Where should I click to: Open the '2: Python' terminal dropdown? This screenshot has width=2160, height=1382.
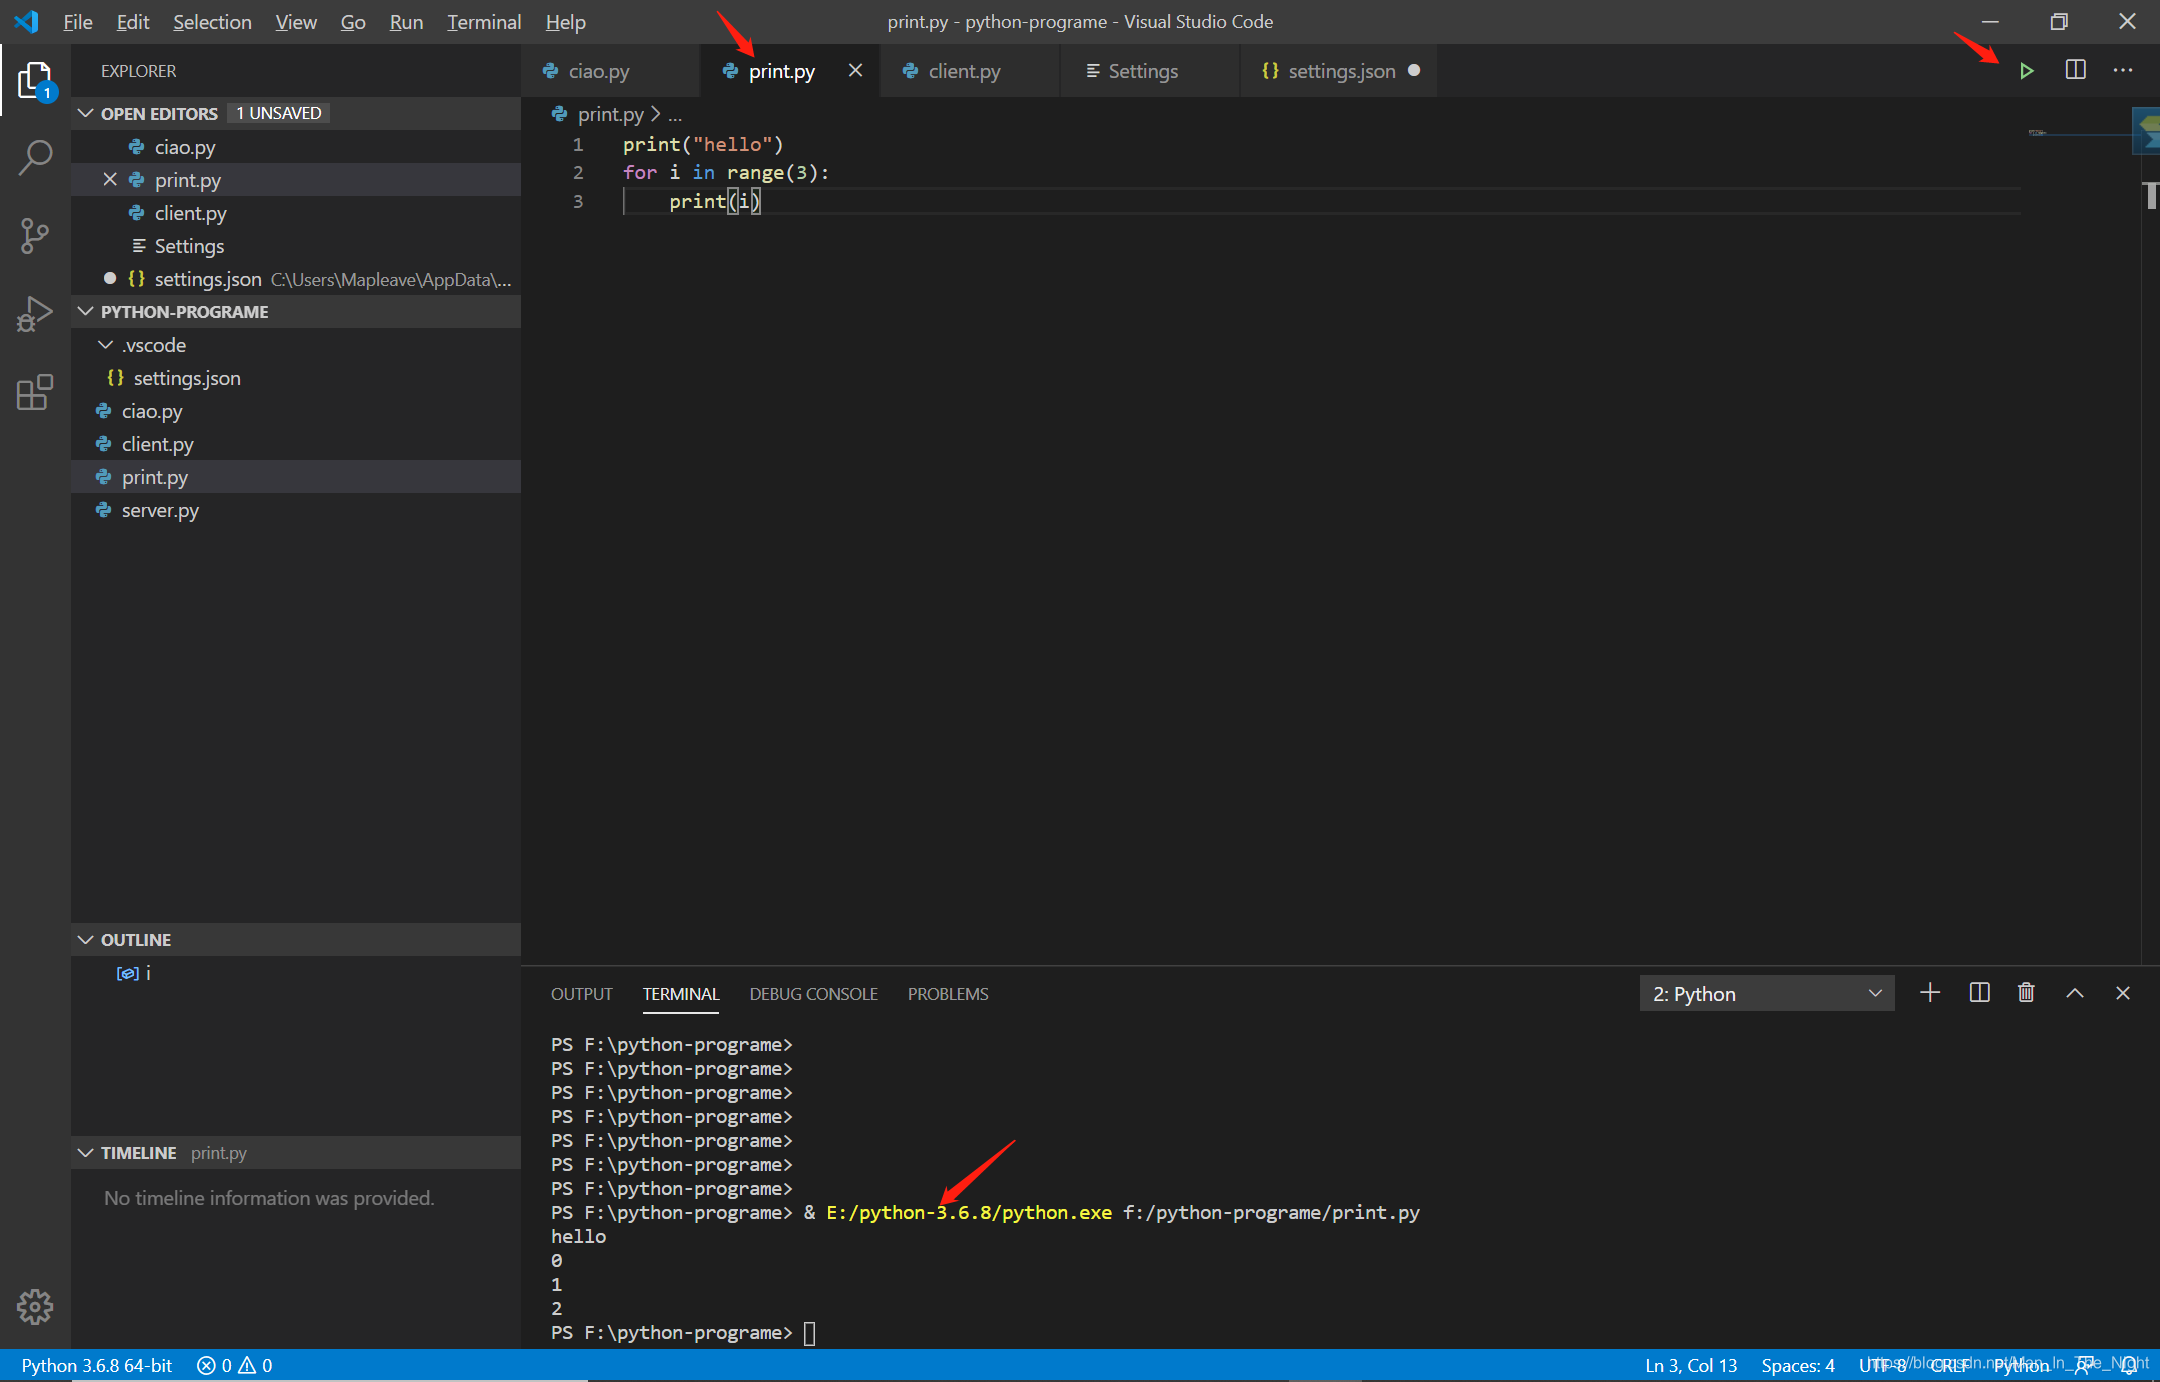pos(1766,993)
